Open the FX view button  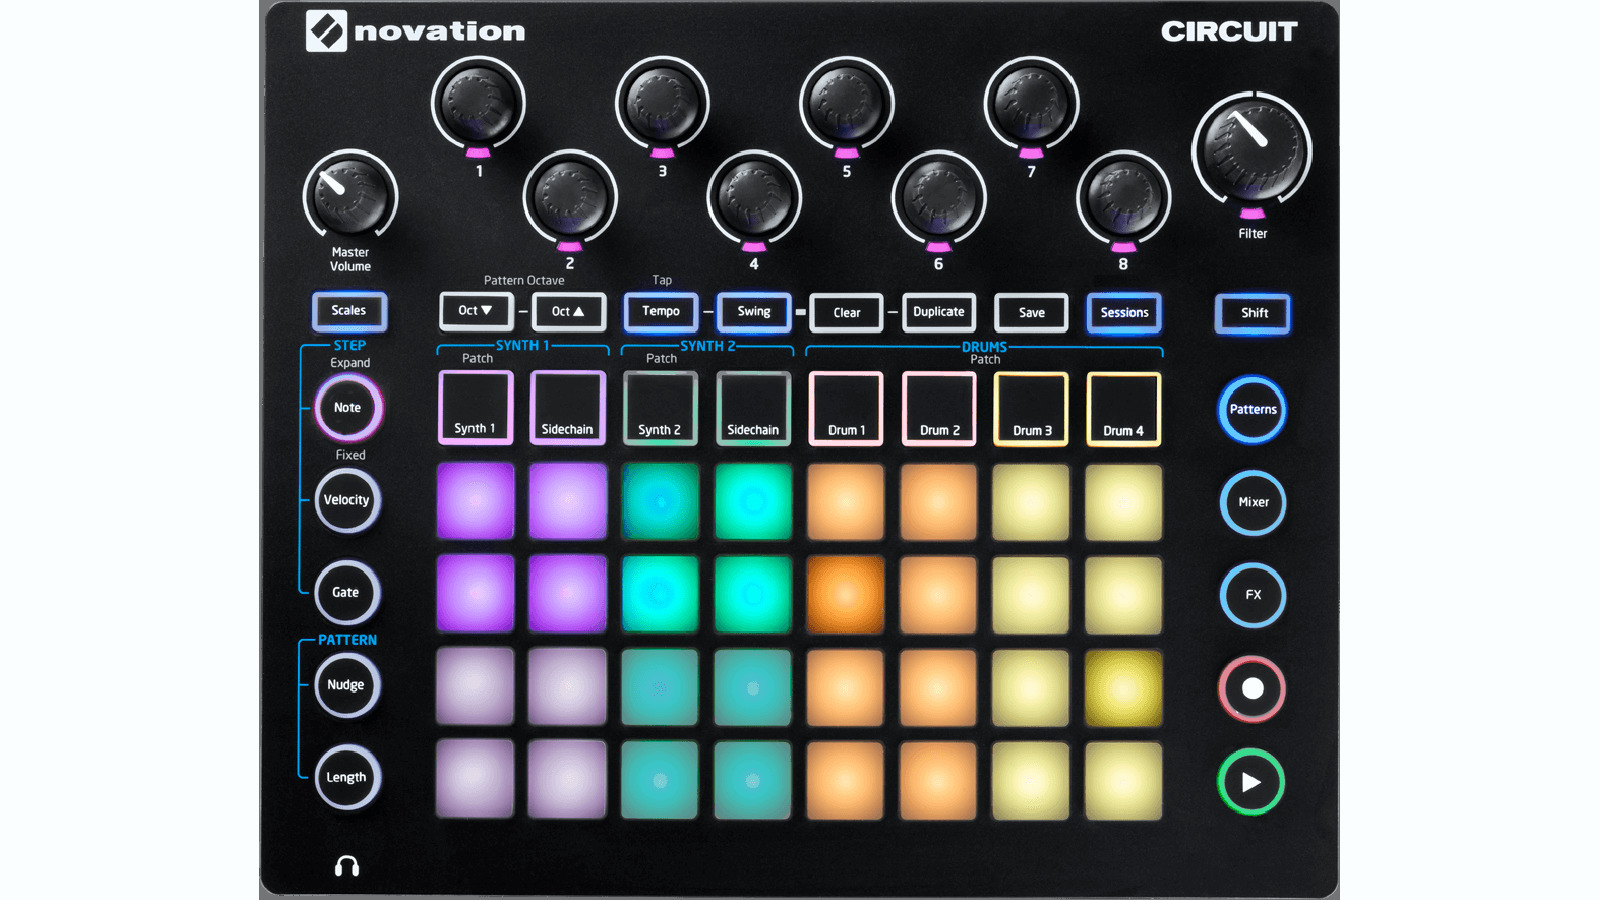[x=1253, y=595]
